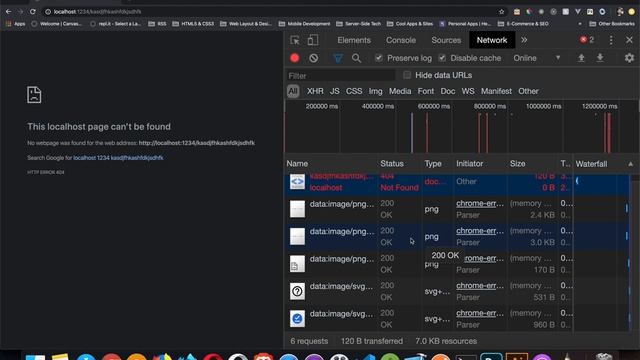Show more DevTools tabs chevron
Image resolution: width=640 pixels, height=360 pixels.
524,40
